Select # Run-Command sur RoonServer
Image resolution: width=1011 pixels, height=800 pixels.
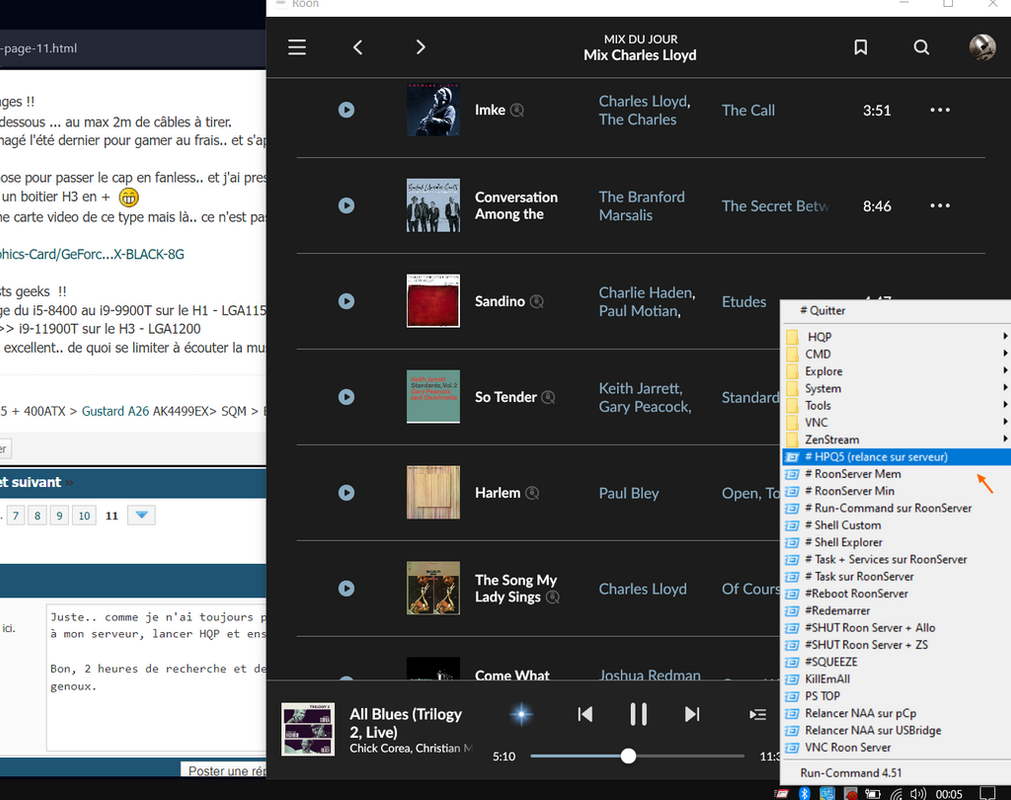coord(896,508)
